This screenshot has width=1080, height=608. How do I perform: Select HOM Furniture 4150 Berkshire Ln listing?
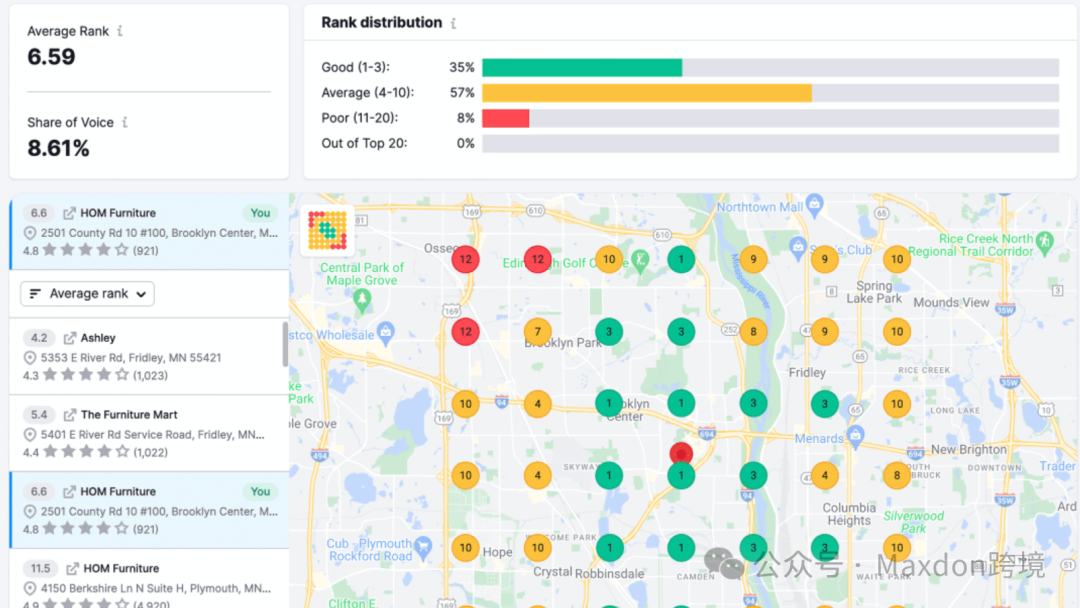click(147, 579)
